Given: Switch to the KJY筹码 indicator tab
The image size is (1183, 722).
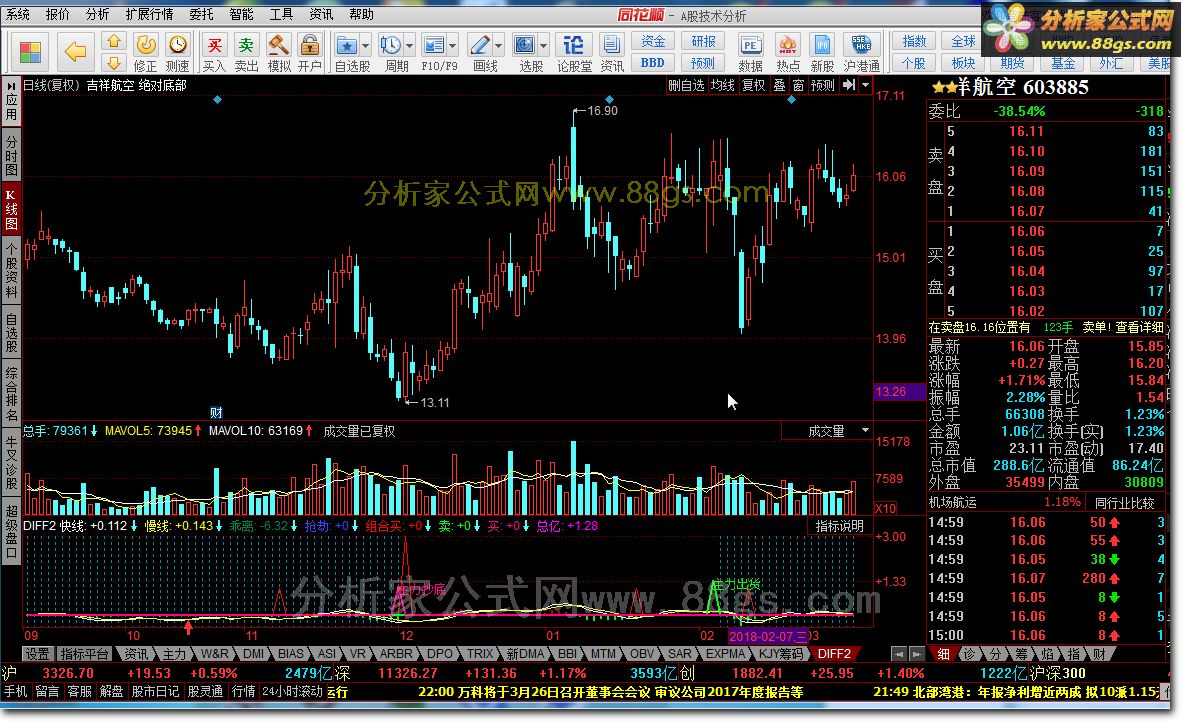Looking at the screenshot, I should [781, 654].
